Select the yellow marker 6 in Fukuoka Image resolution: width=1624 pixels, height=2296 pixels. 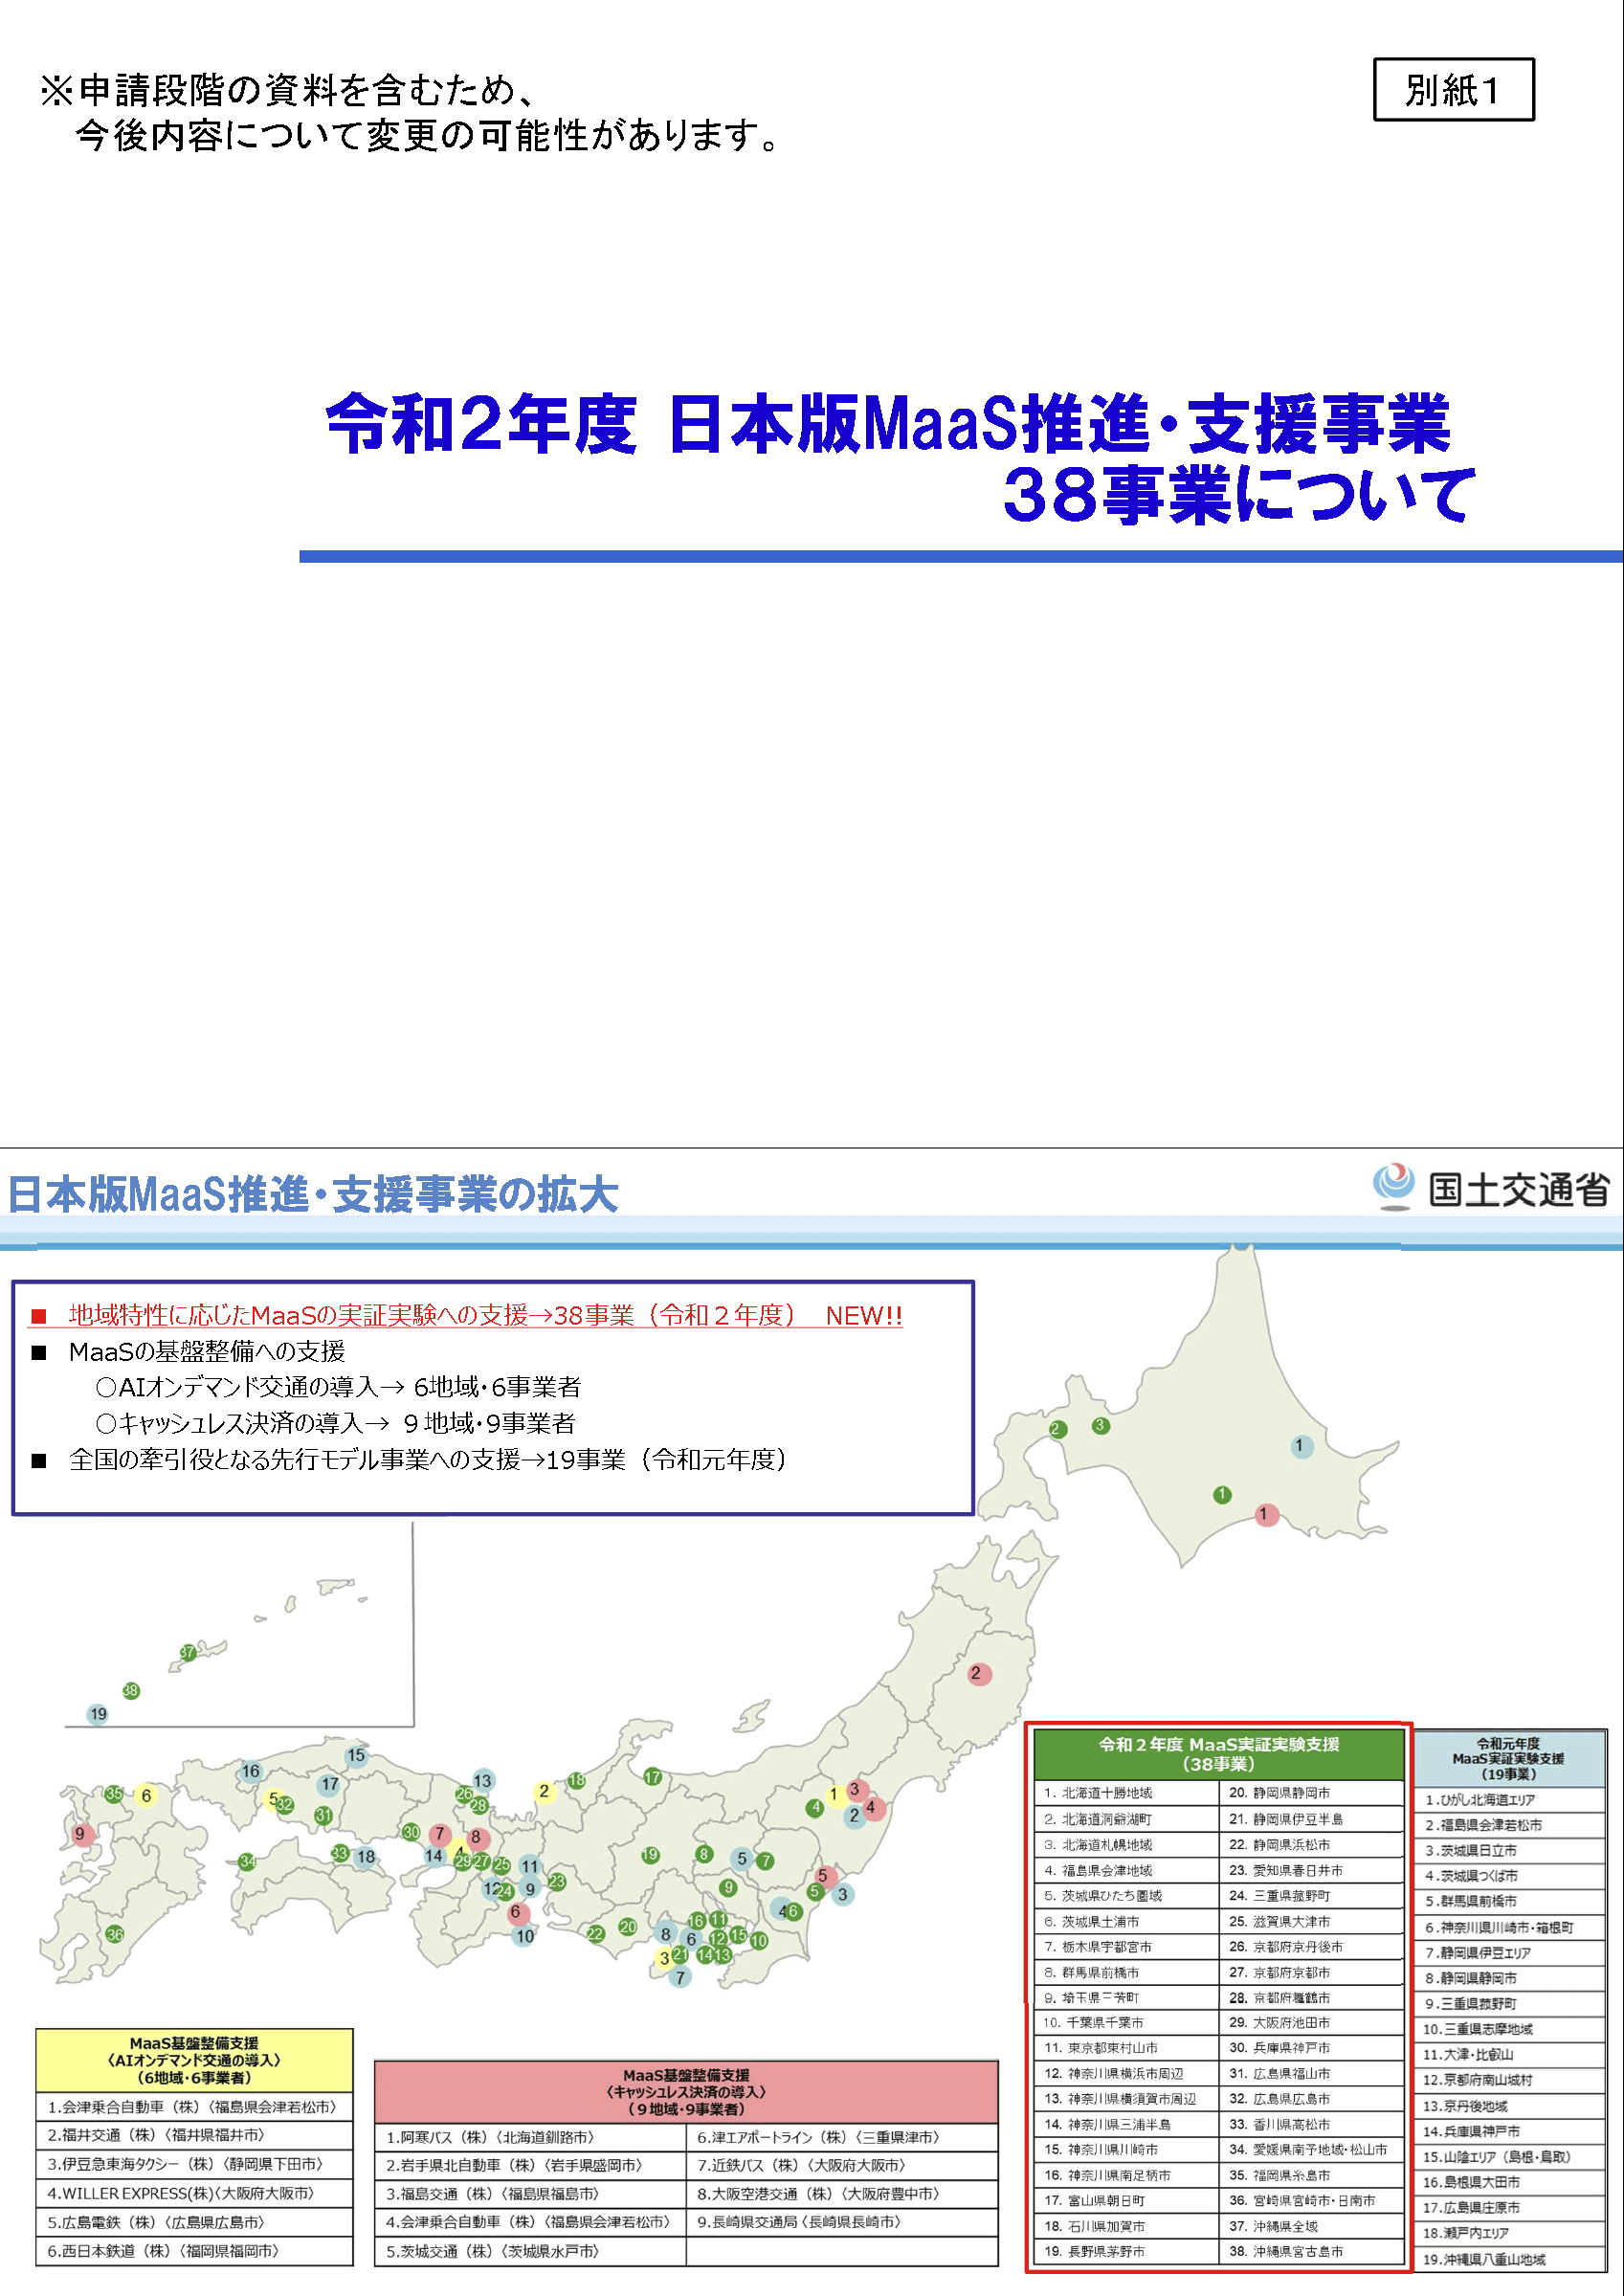[146, 1795]
